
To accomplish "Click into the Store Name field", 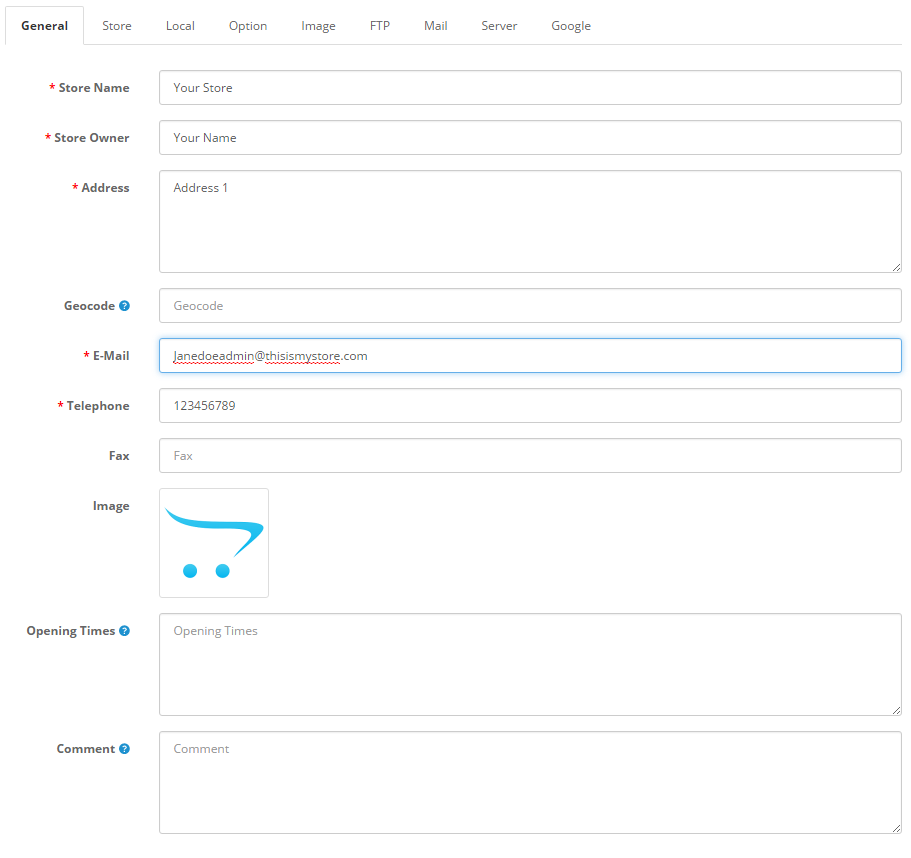I will point(530,88).
